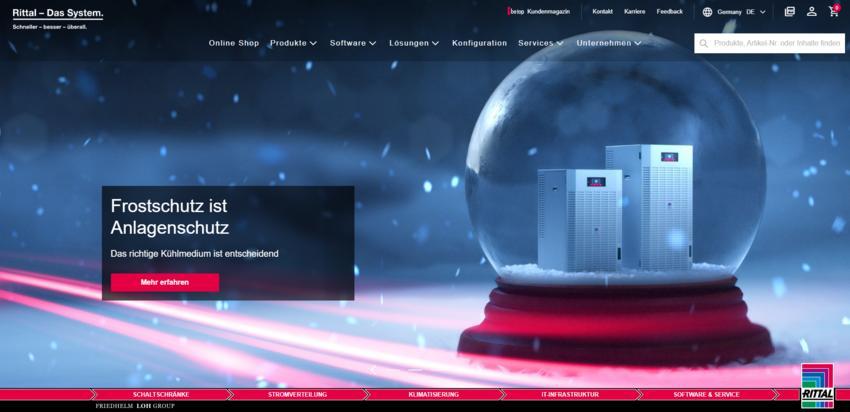Open the Kontakt link

(x=602, y=11)
